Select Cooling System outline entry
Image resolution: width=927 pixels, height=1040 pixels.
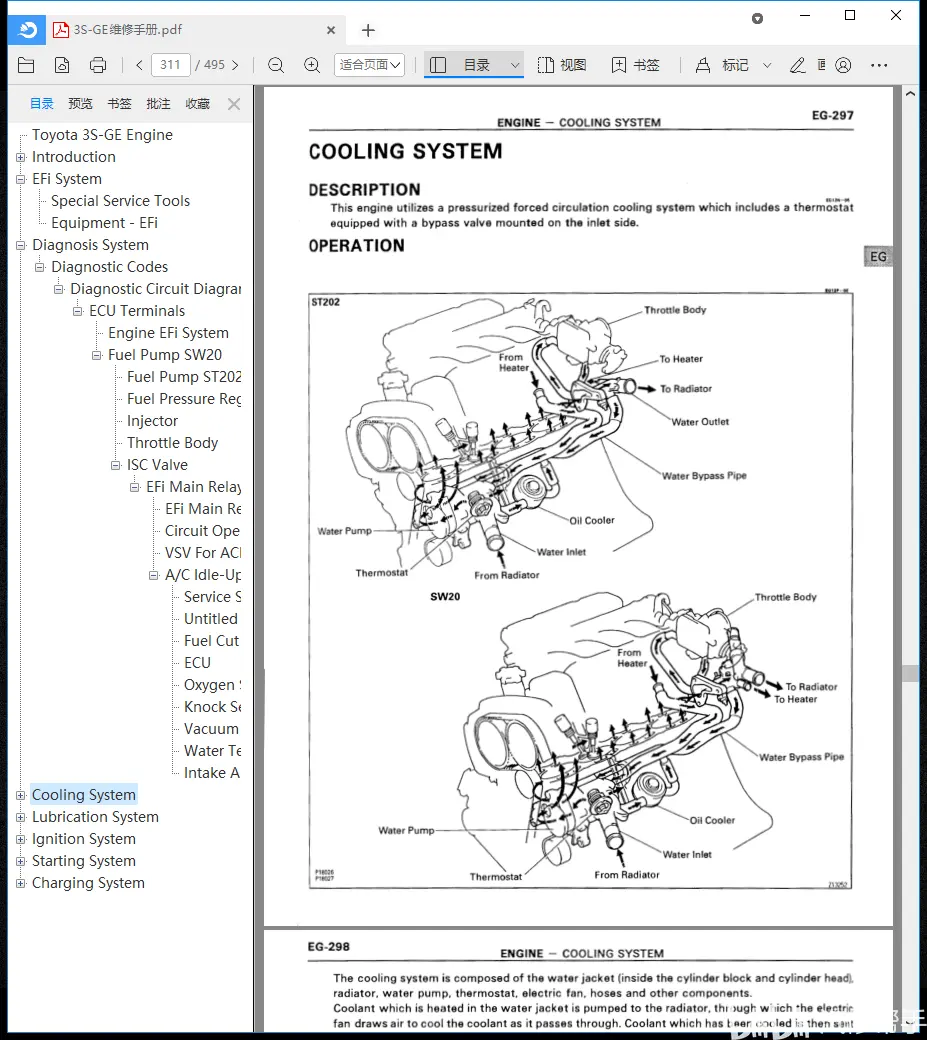pos(84,795)
